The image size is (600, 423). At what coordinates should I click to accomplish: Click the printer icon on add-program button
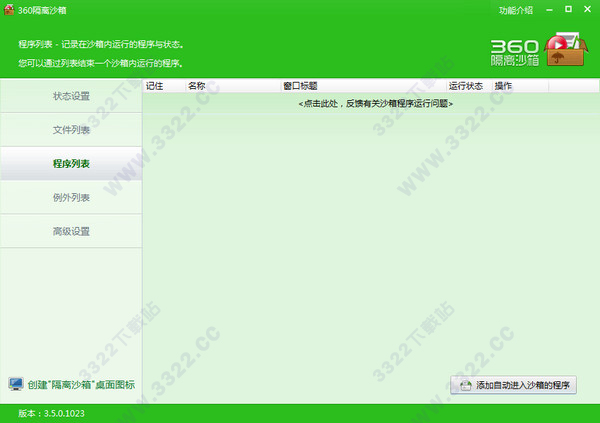[465, 385]
